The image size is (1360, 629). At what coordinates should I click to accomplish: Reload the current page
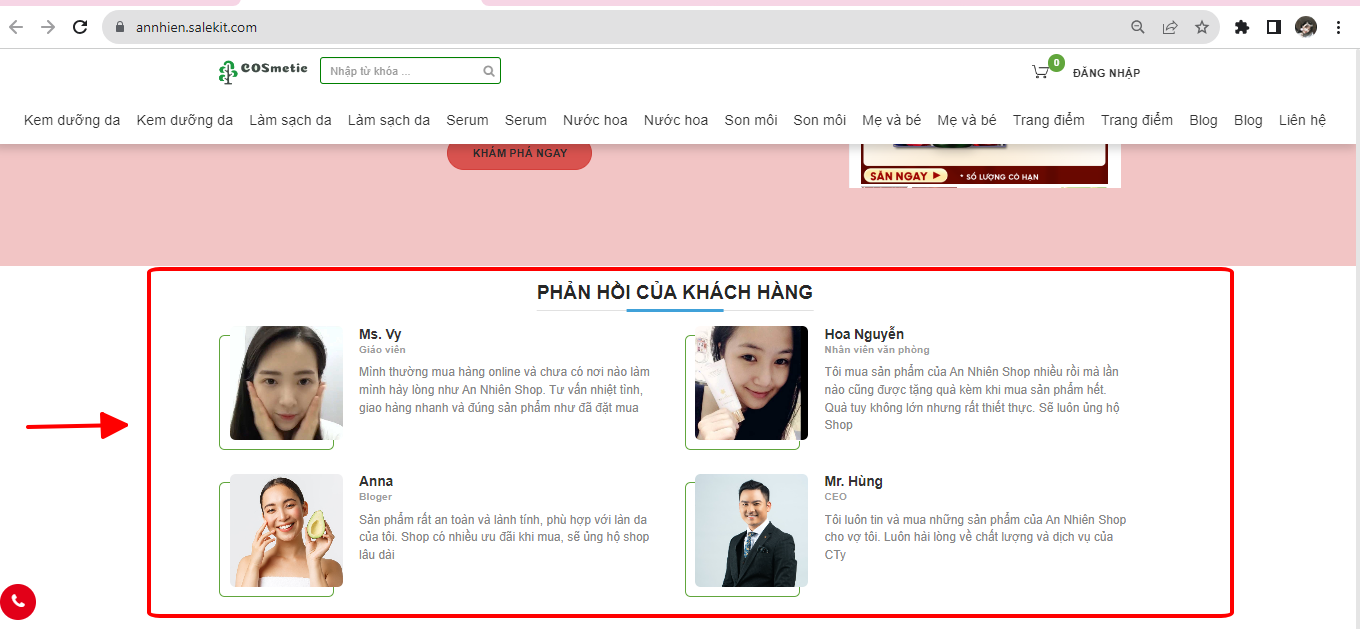(x=80, y=27)
